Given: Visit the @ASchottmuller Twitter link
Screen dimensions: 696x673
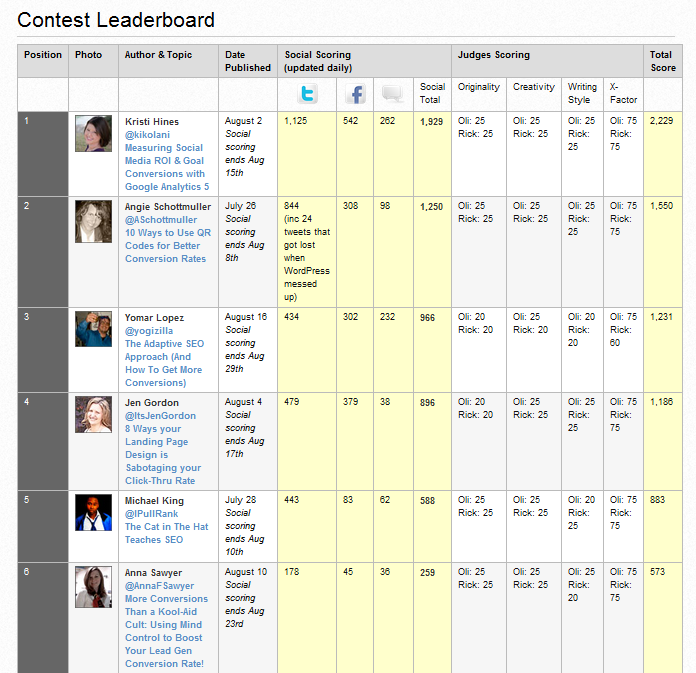Looking at the screenshot, I should pyautogui.click(x=161, y=220).
